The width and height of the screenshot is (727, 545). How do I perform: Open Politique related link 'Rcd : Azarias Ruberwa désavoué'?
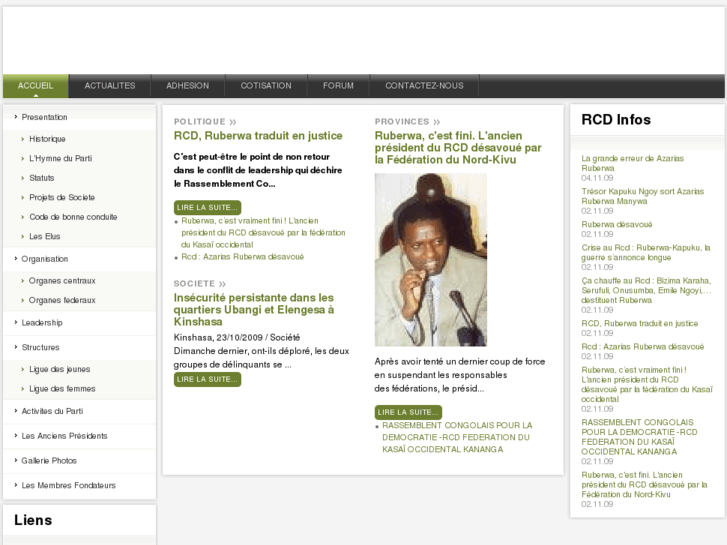coord(242,256)
